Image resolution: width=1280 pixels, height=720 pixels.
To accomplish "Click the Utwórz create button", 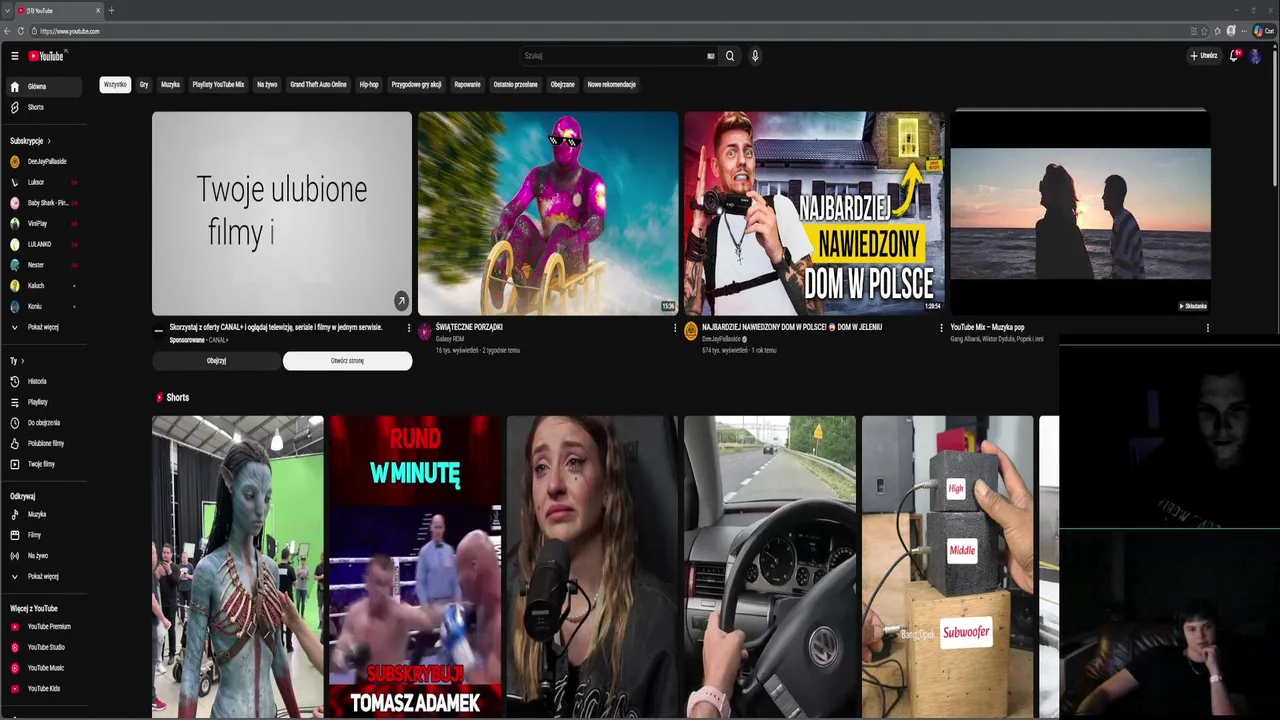I will (1204, 56).
